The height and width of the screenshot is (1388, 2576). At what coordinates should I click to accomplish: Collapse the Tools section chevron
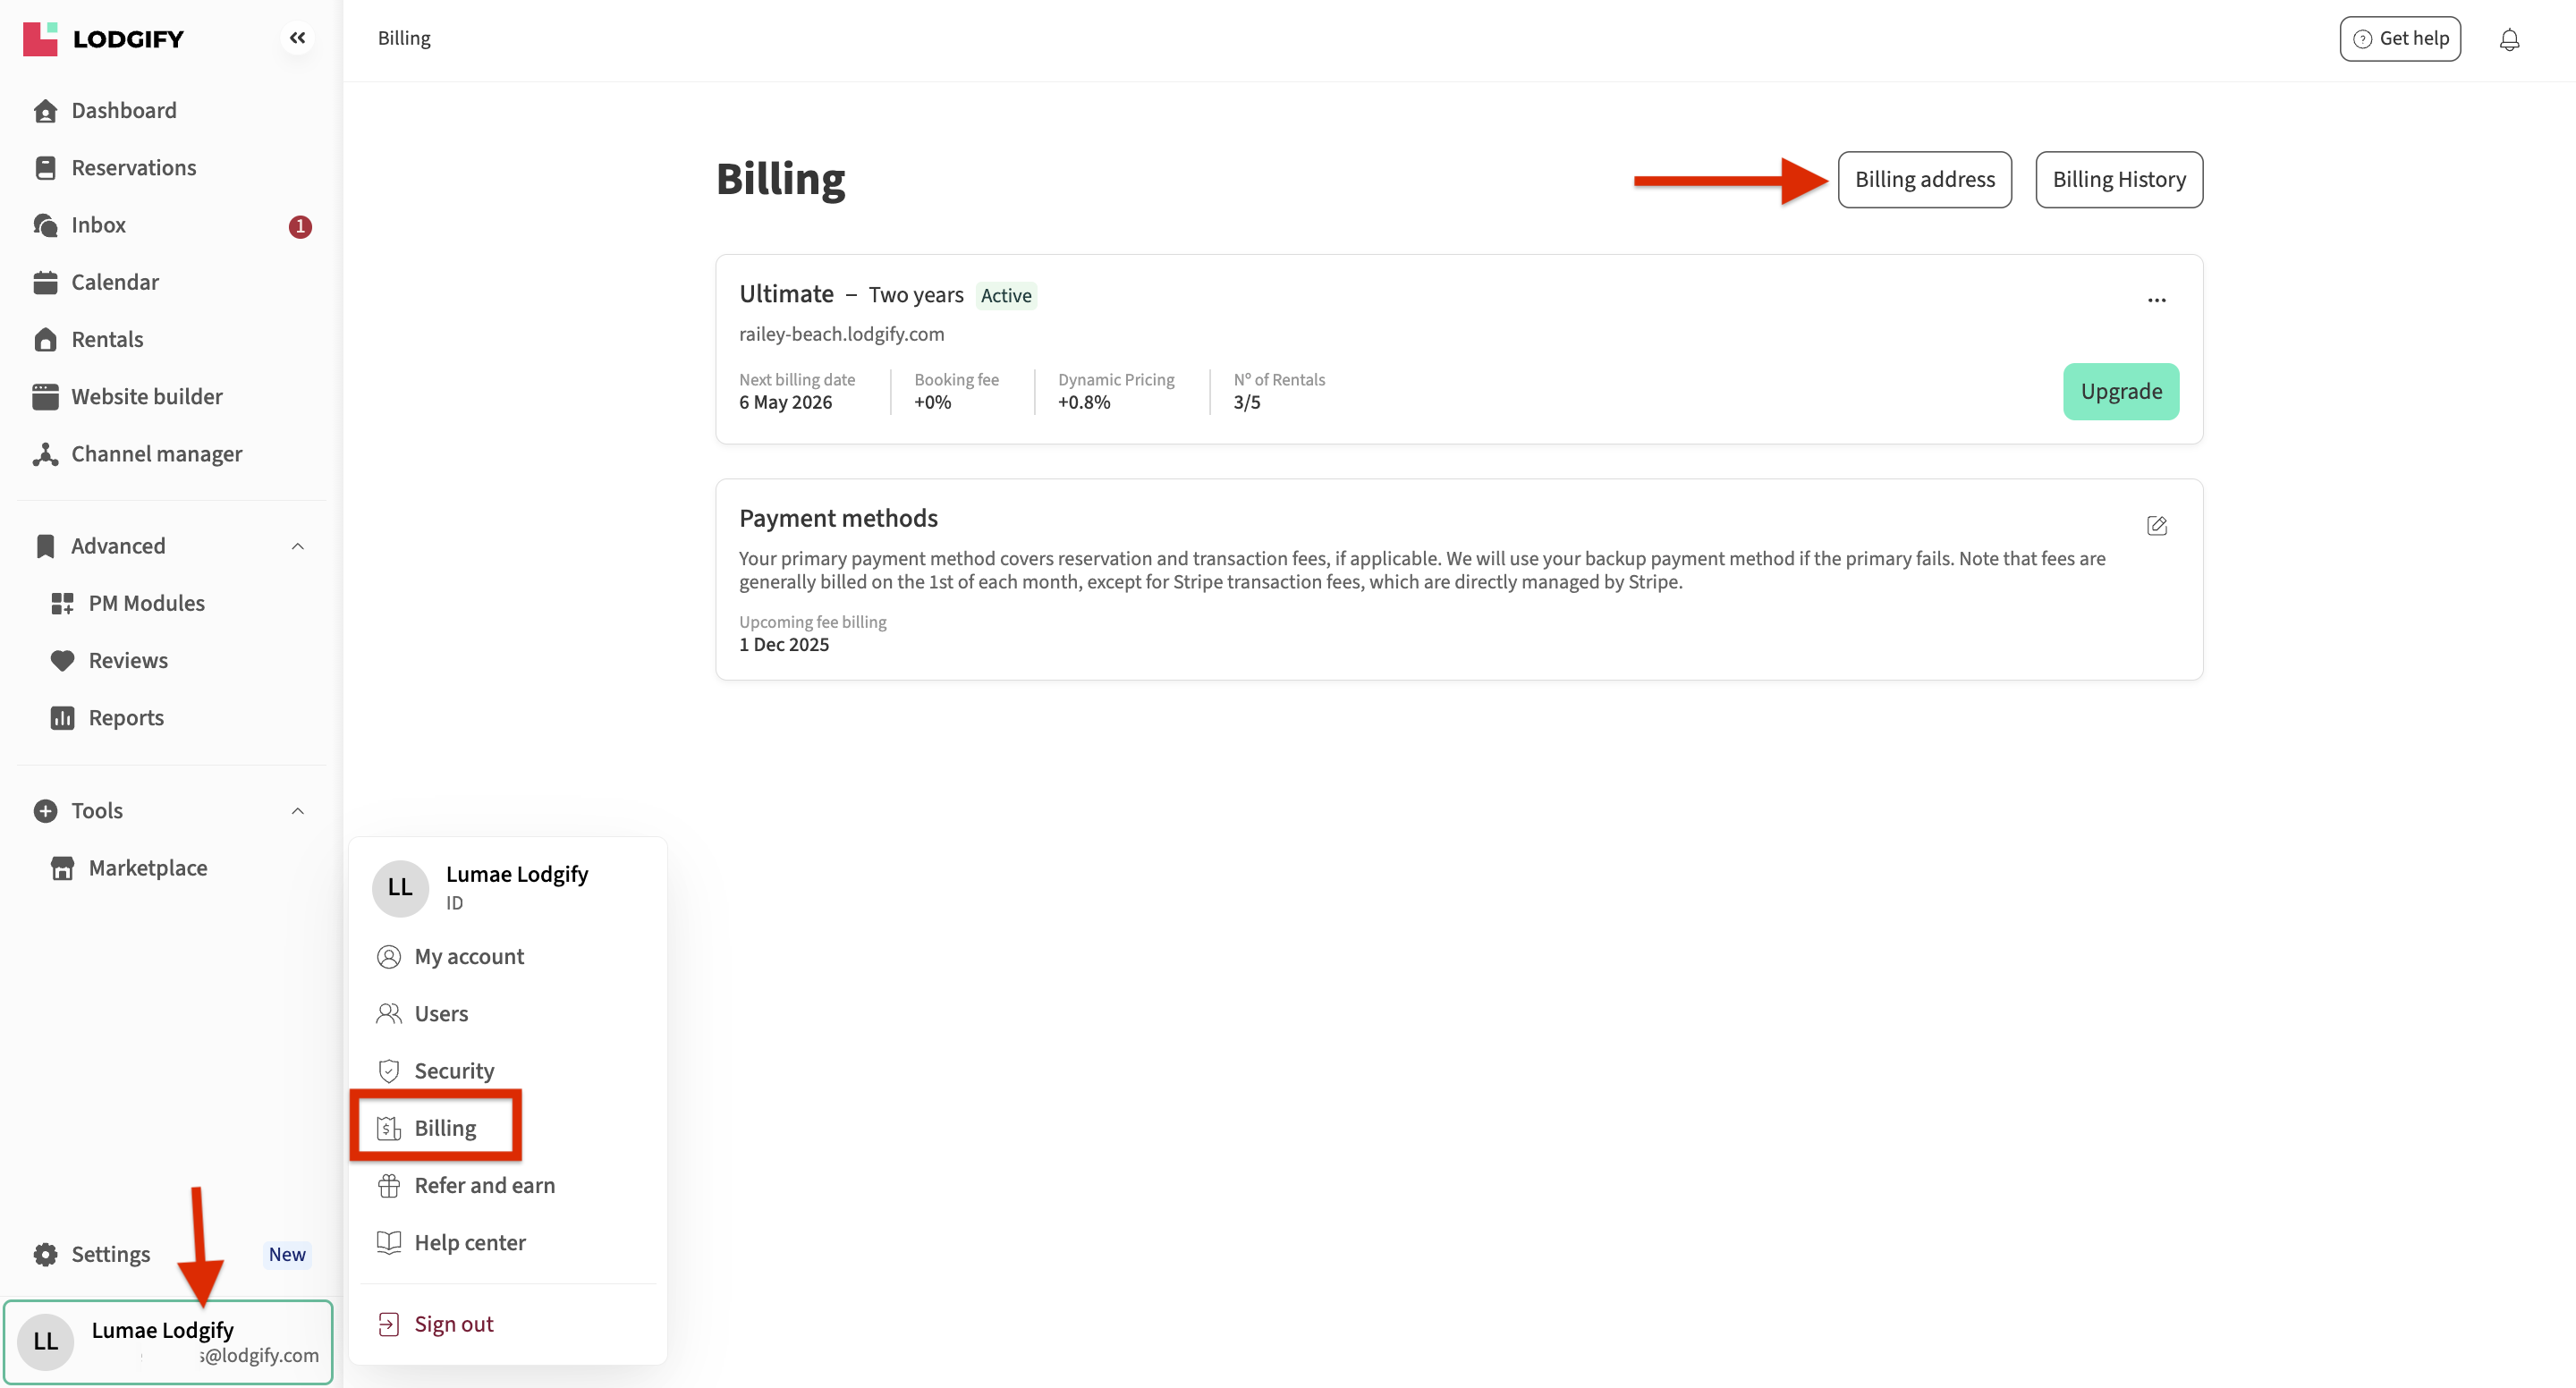297,811
